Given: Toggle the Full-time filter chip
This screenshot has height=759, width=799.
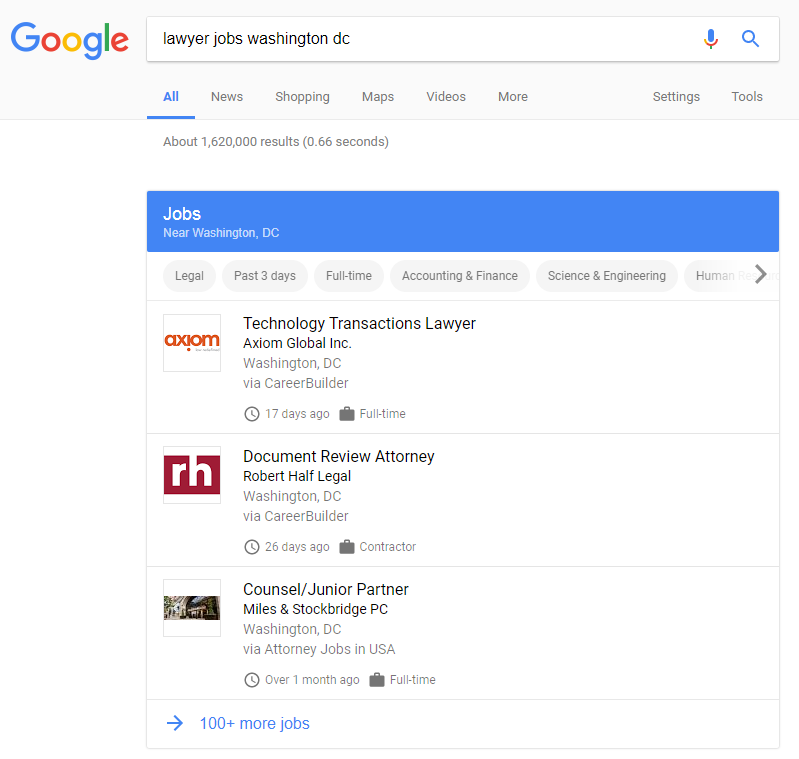Looking at the screenshot, I should [349, 276].
